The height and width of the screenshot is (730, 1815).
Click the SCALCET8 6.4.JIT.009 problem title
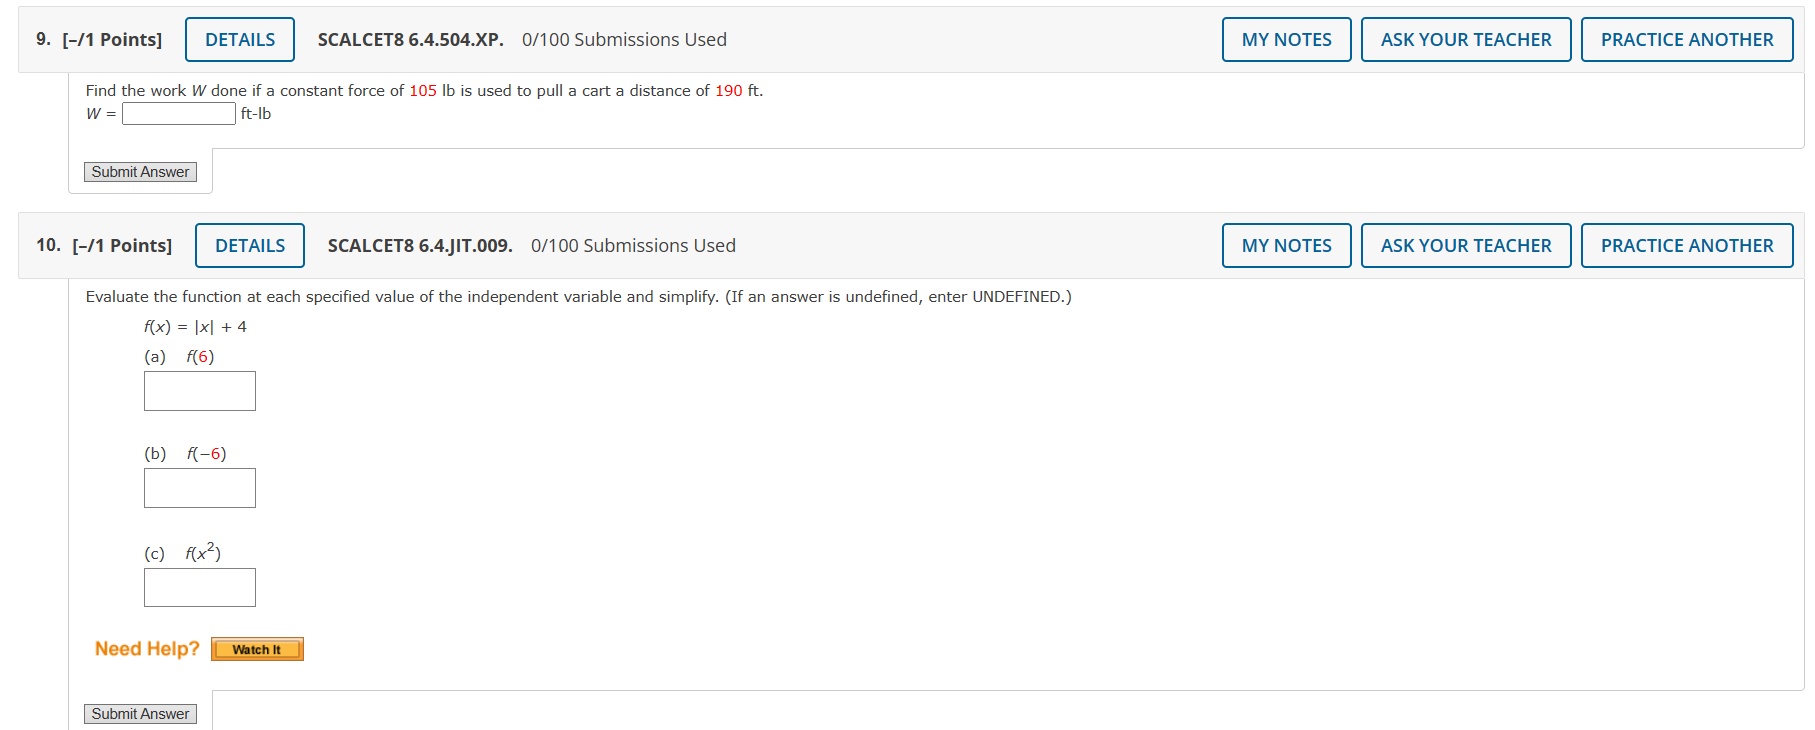pyautogui.click(x=419, y=245)
